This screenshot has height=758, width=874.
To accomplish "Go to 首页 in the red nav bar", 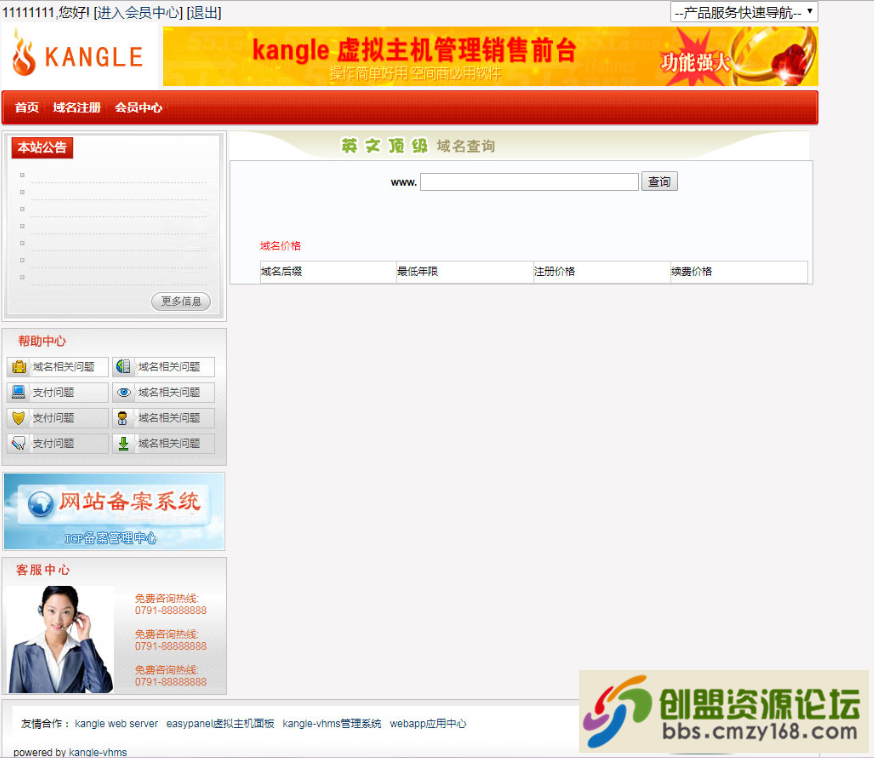I will [27, 108].
